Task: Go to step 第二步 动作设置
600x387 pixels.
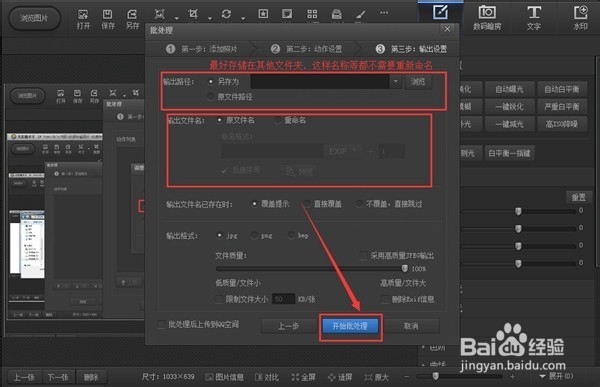Action: (307, 49)
